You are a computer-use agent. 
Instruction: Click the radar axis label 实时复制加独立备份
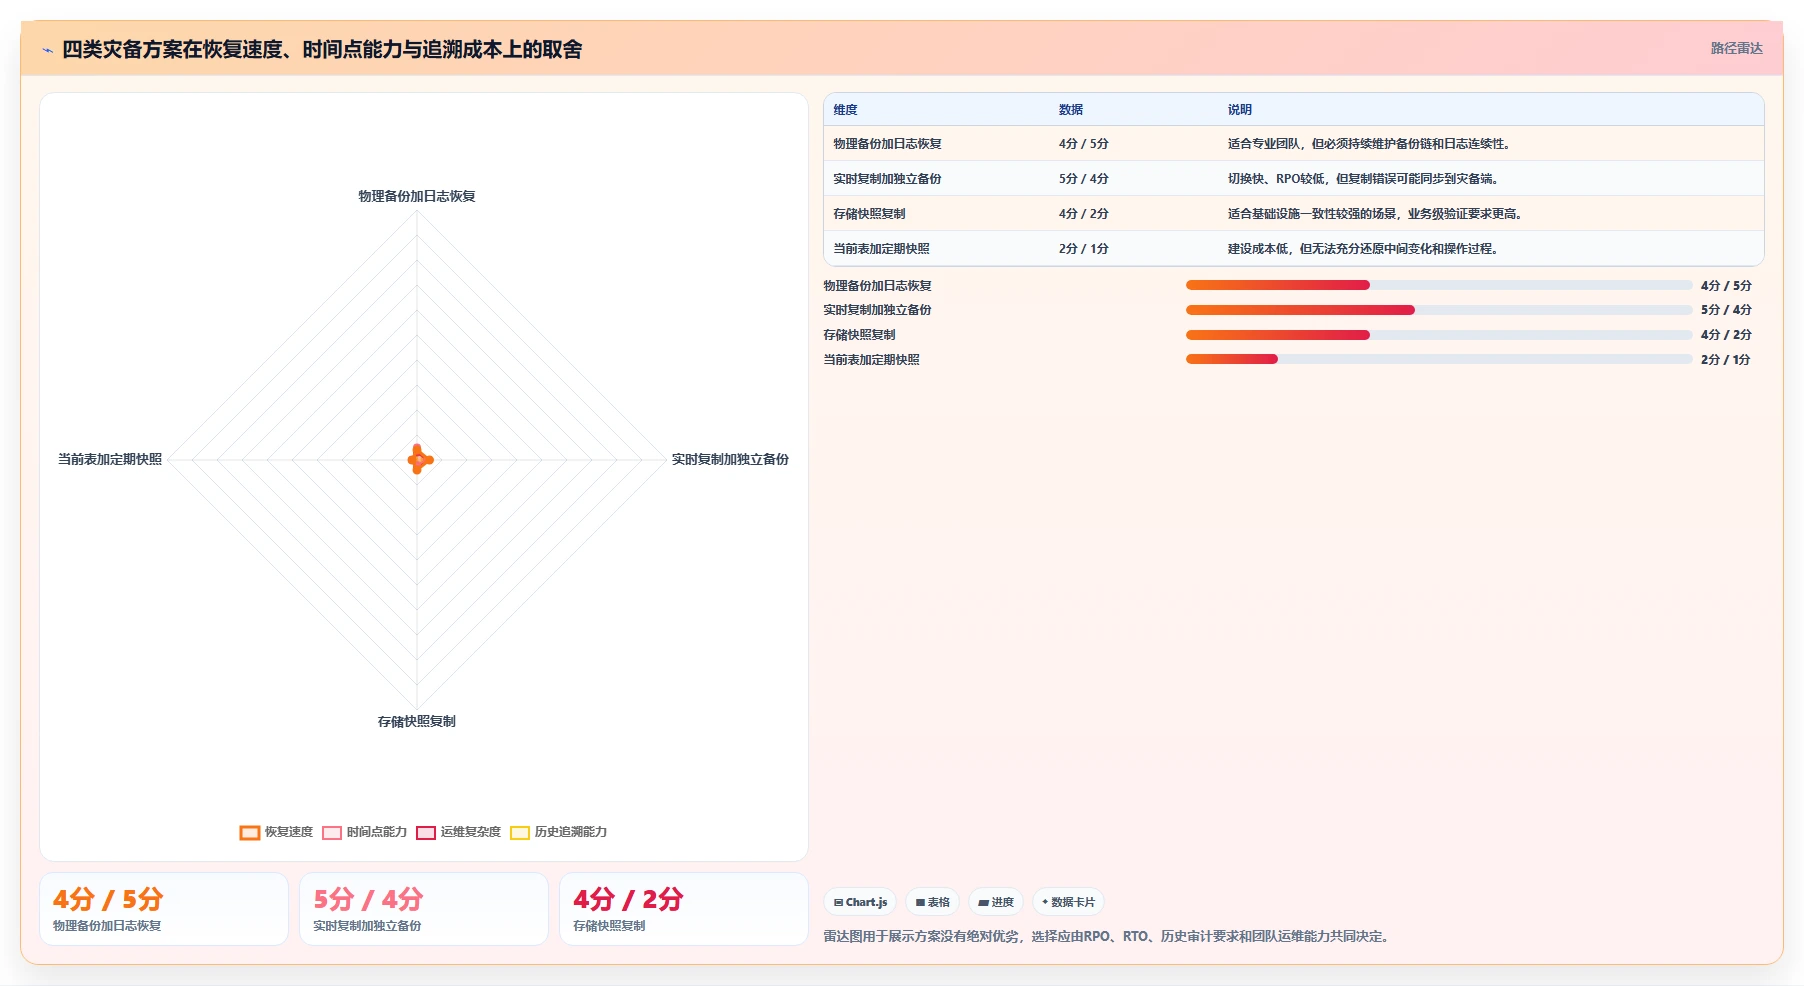(x=730, y=459)
